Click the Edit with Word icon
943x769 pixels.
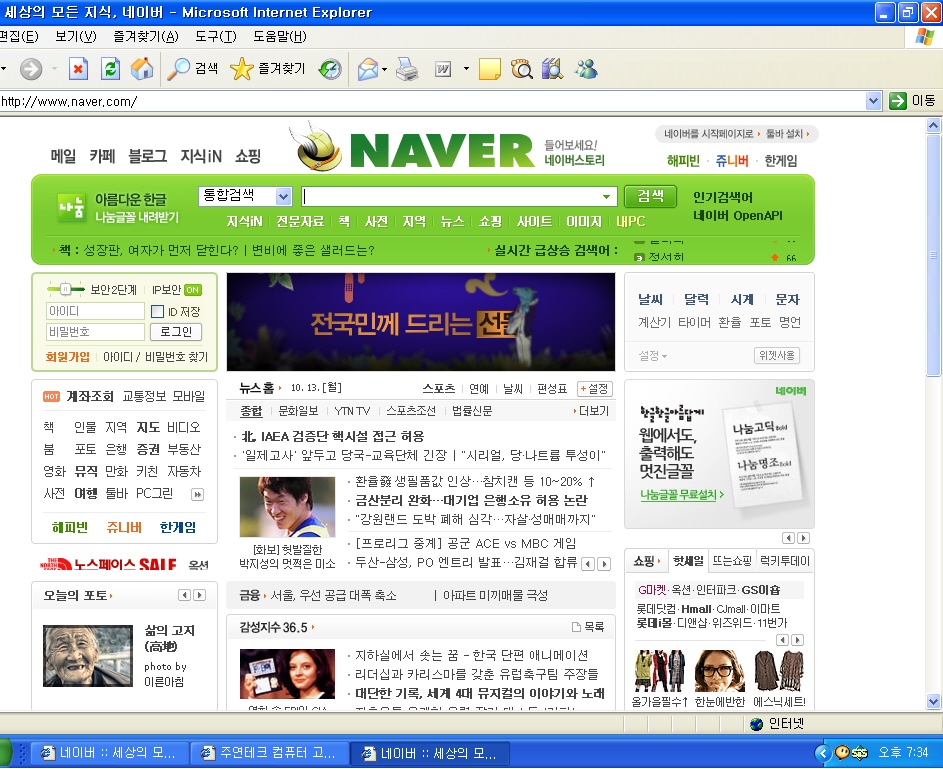click(443, 70)
